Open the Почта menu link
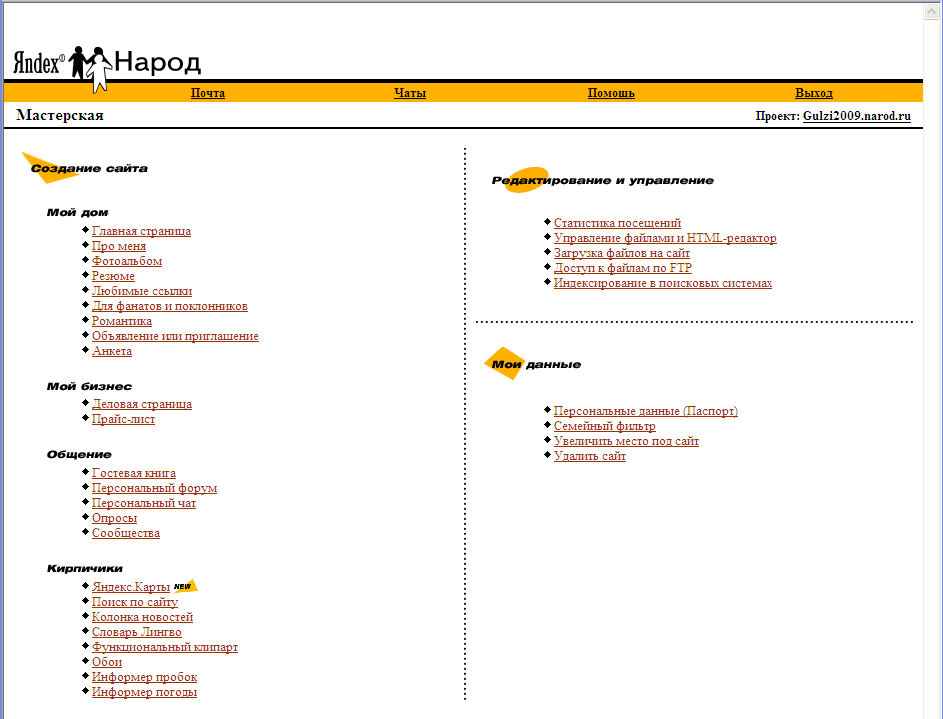Image resolution: width=943 pixels, height=719 pixels. pyautogui.click(x=208, y=93)
